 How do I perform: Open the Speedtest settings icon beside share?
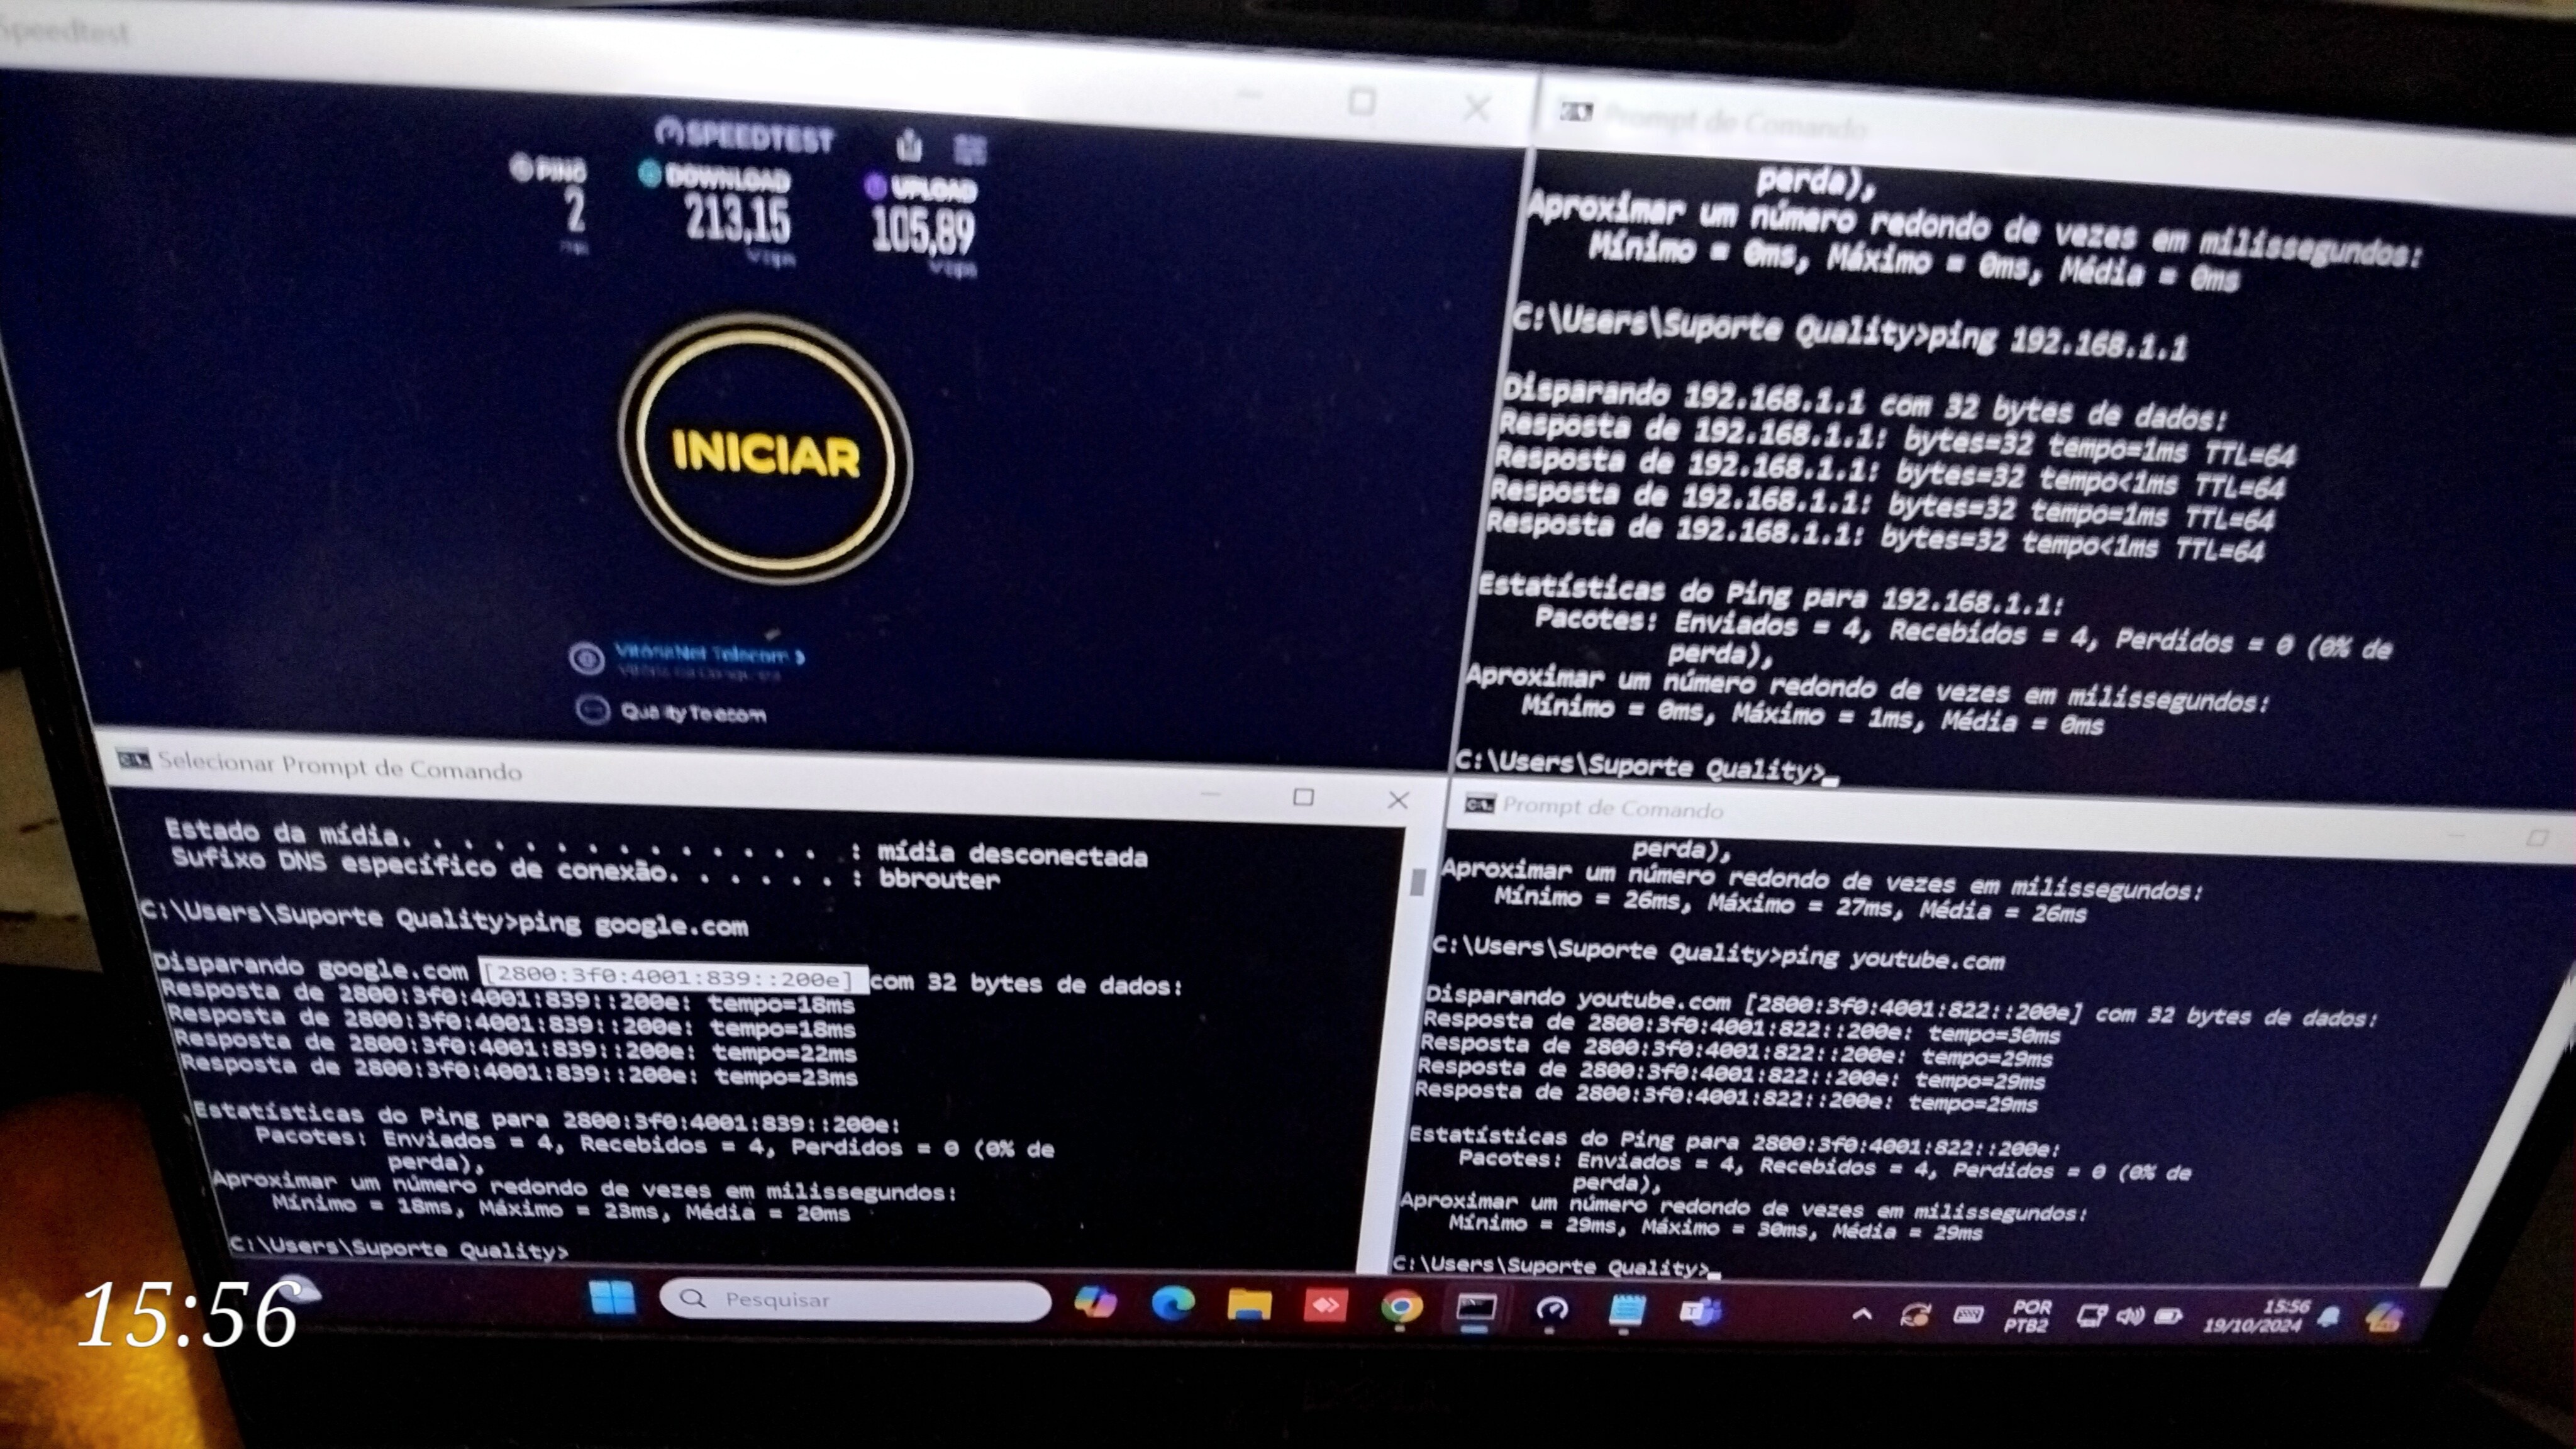[969, 150]
